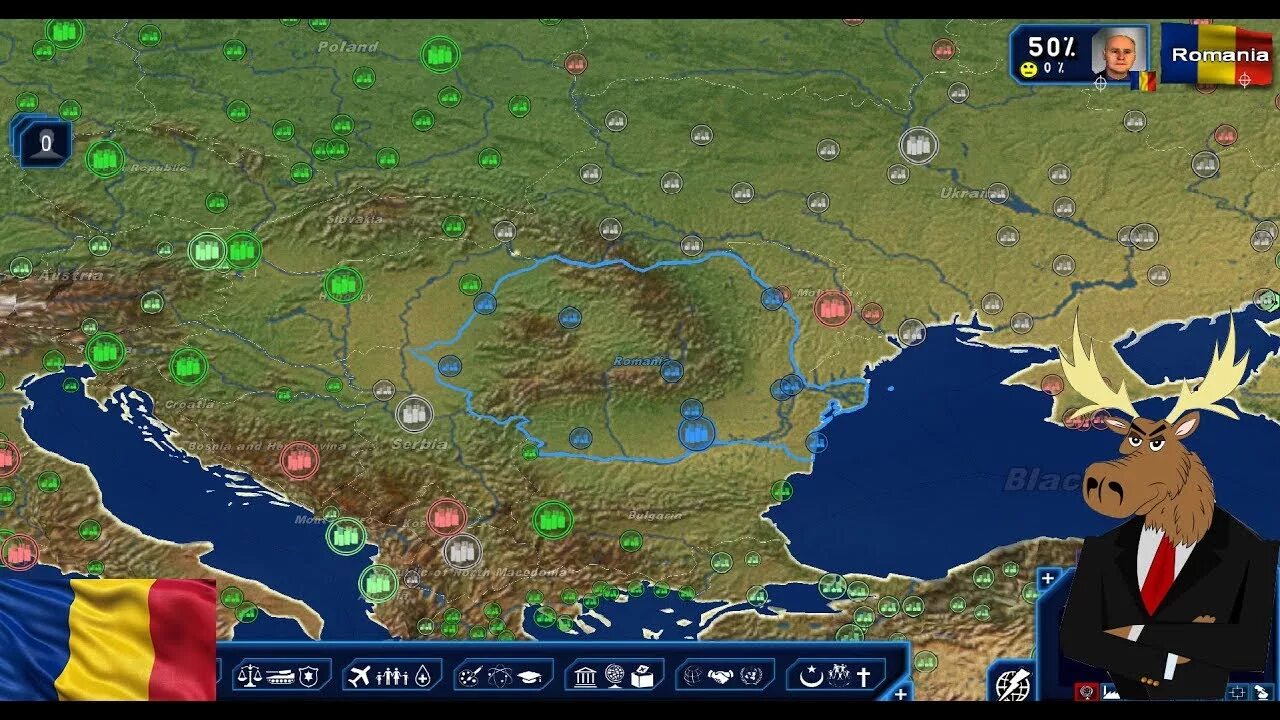
Task: Select the ballot box elections icon
Action: (x=641, y=678)
